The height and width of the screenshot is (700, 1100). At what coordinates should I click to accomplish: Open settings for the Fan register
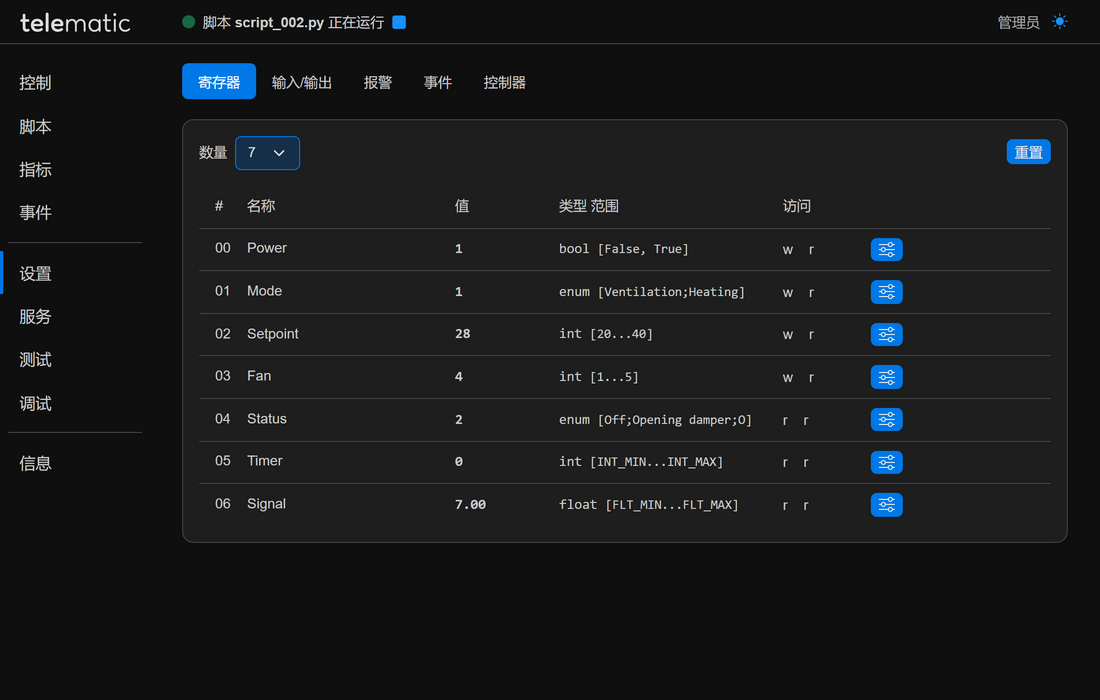click(886, 377)
